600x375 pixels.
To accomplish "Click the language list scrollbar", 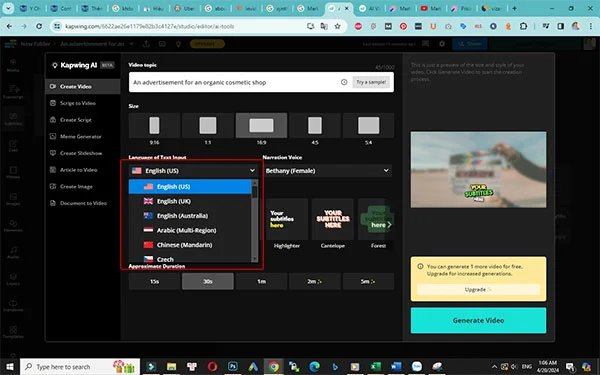I will tap(254, 221).
